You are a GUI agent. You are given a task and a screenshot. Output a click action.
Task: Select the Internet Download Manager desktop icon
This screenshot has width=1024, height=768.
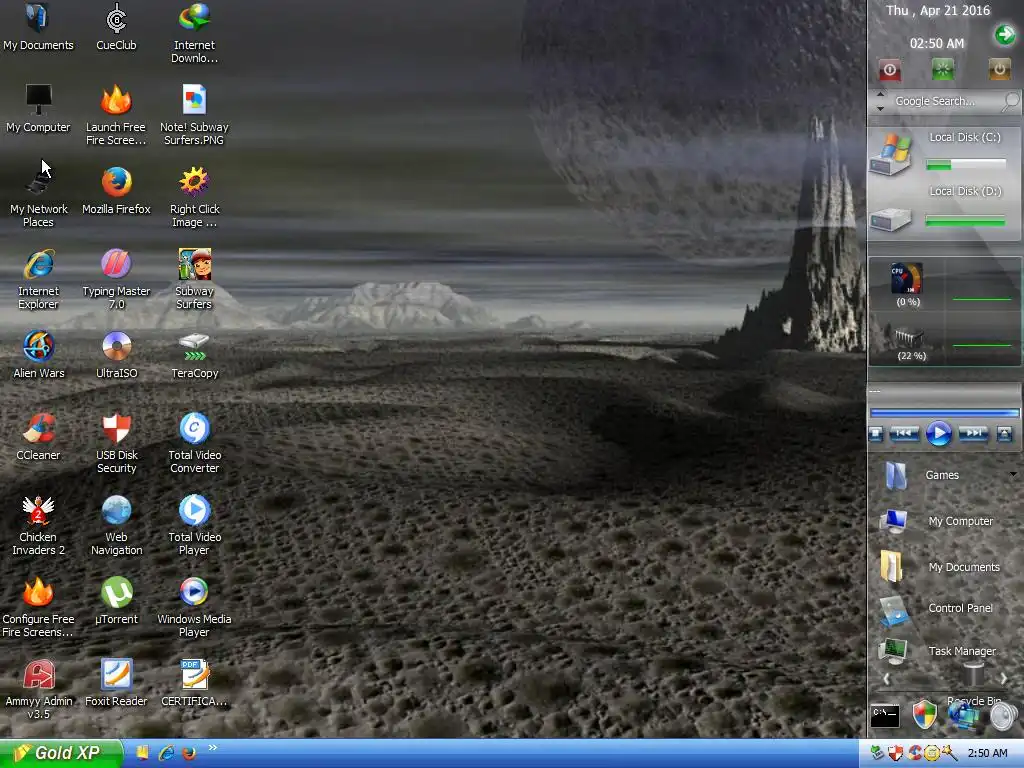(194, 33)
